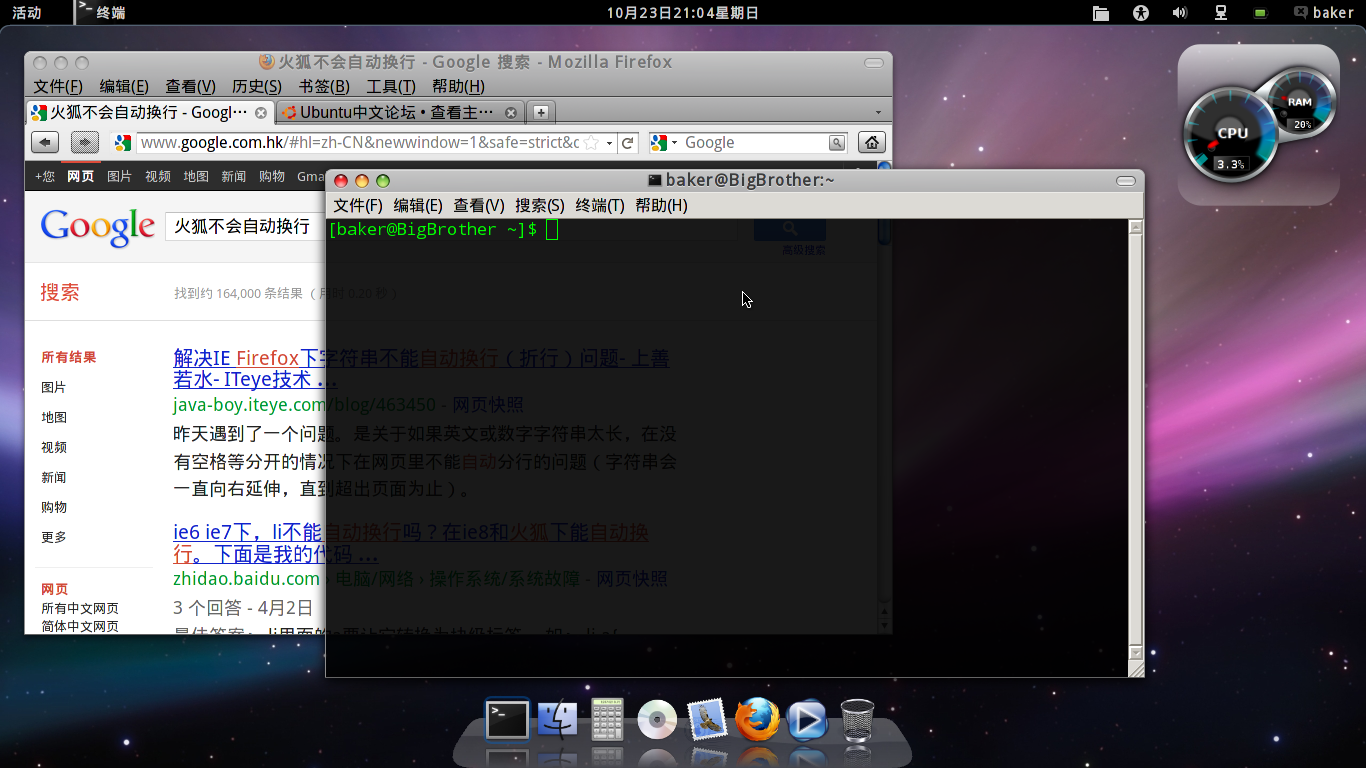Click the volume speaker icon in top panel
The image size is (1366, 768).
click(x=1180, y=13)
